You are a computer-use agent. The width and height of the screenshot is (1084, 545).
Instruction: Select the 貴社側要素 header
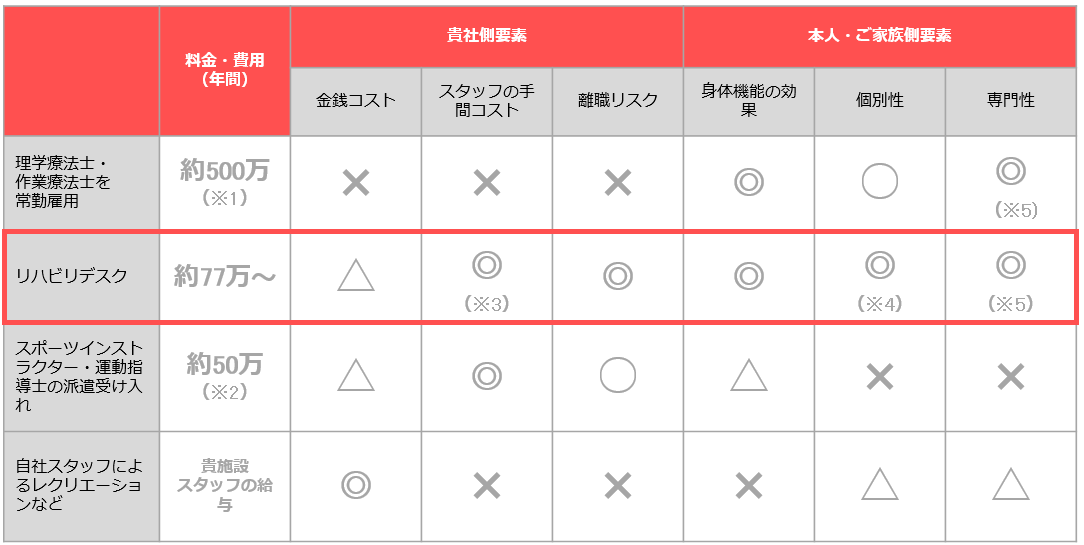(x=487, y=36)
